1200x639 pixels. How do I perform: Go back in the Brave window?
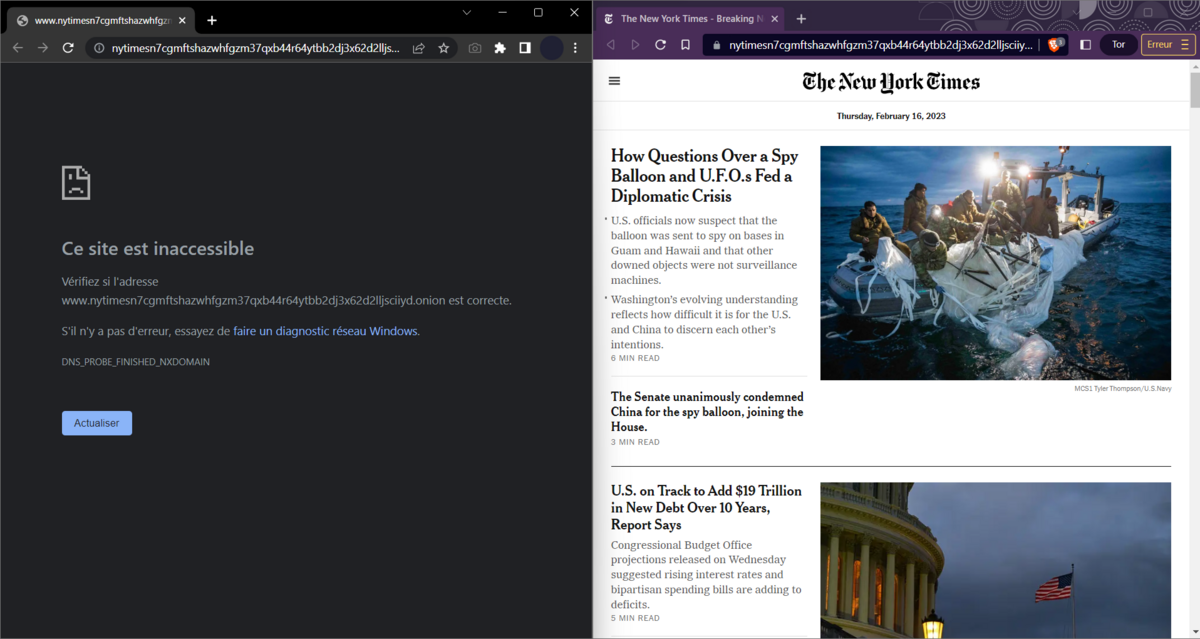609,45
